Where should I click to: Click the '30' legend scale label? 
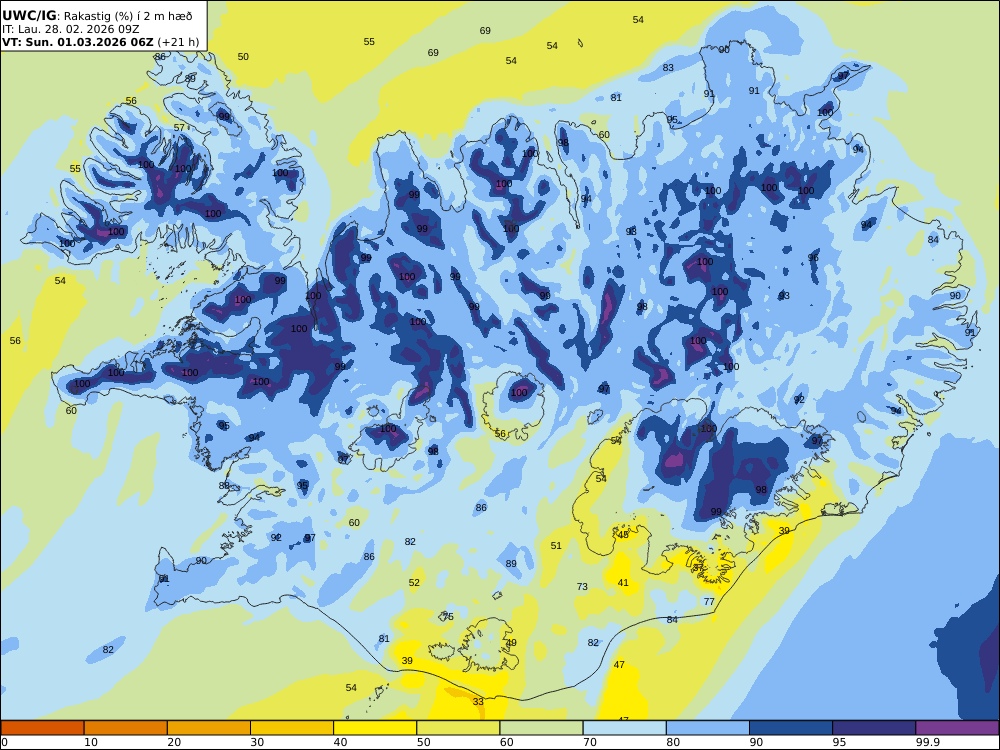(257, 742)
